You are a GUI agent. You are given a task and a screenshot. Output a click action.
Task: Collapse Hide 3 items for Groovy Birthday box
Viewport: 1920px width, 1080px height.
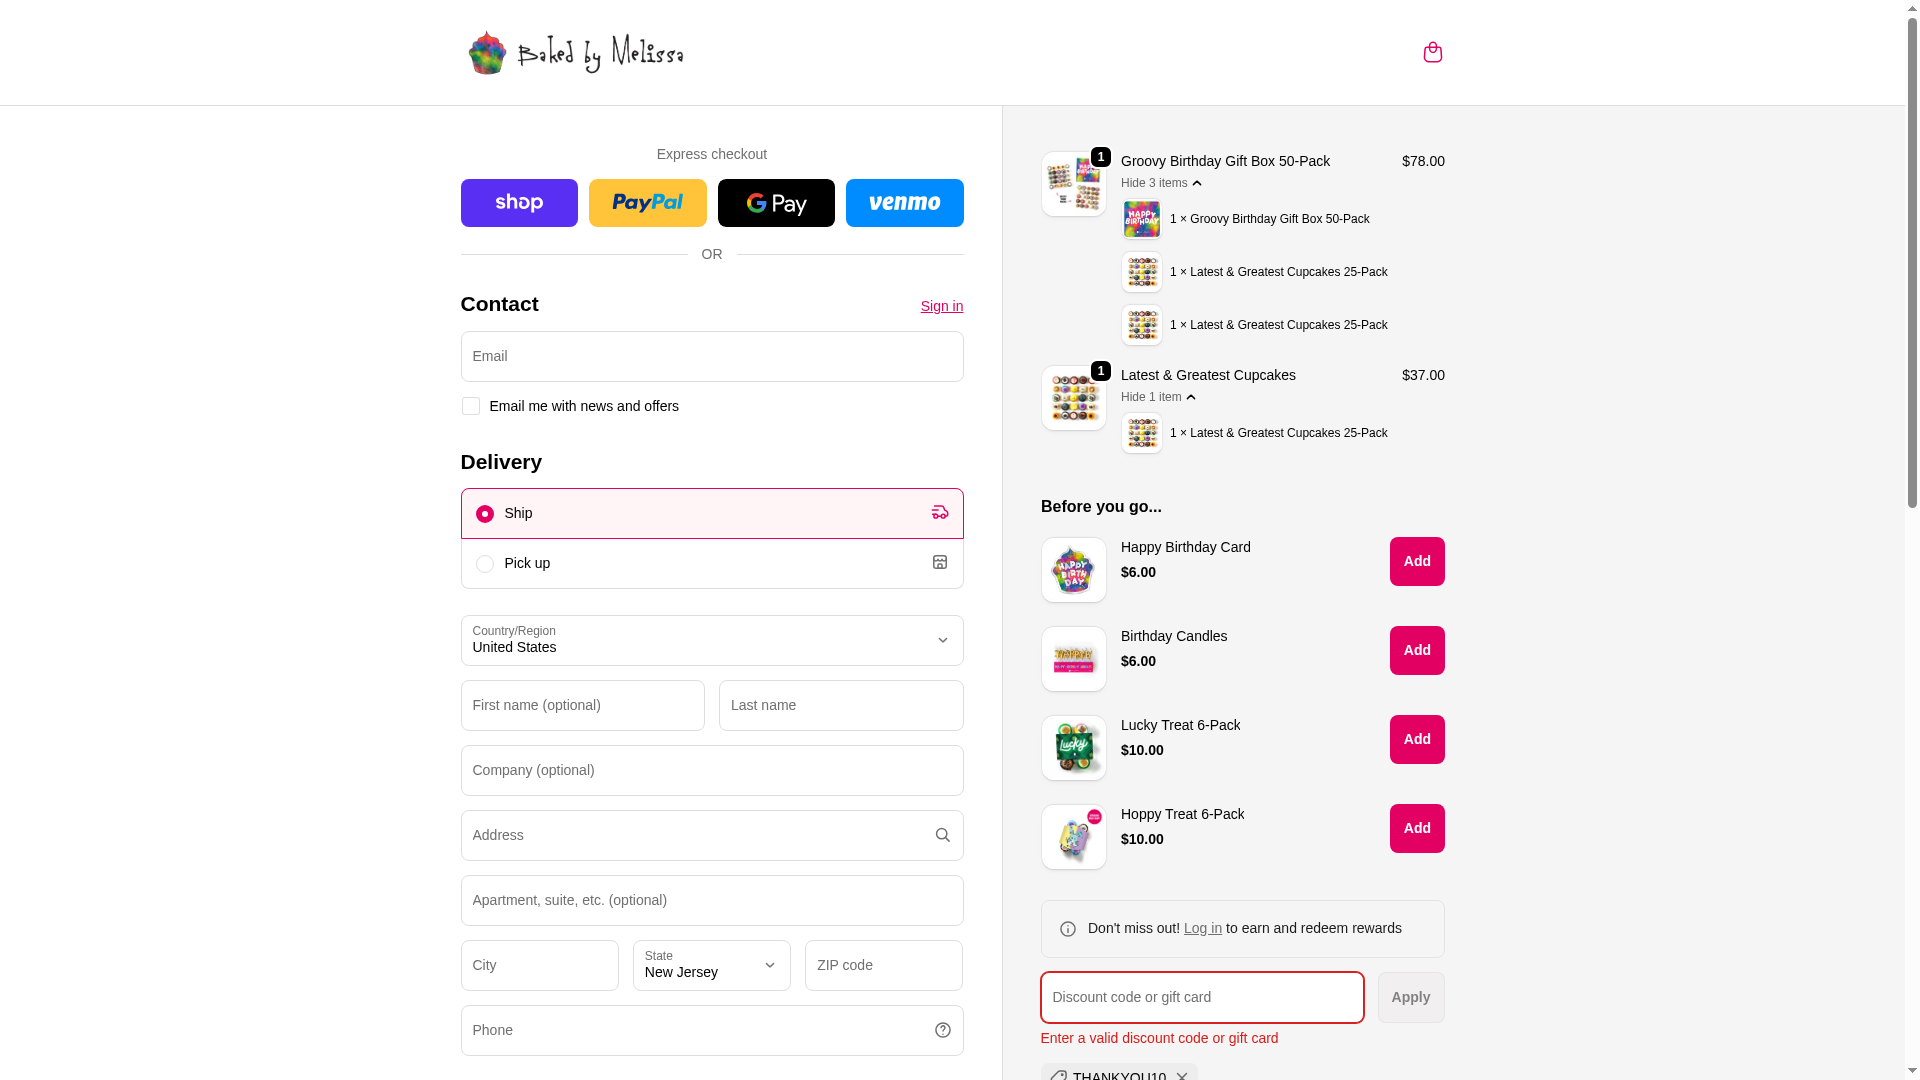point(1161,183)
